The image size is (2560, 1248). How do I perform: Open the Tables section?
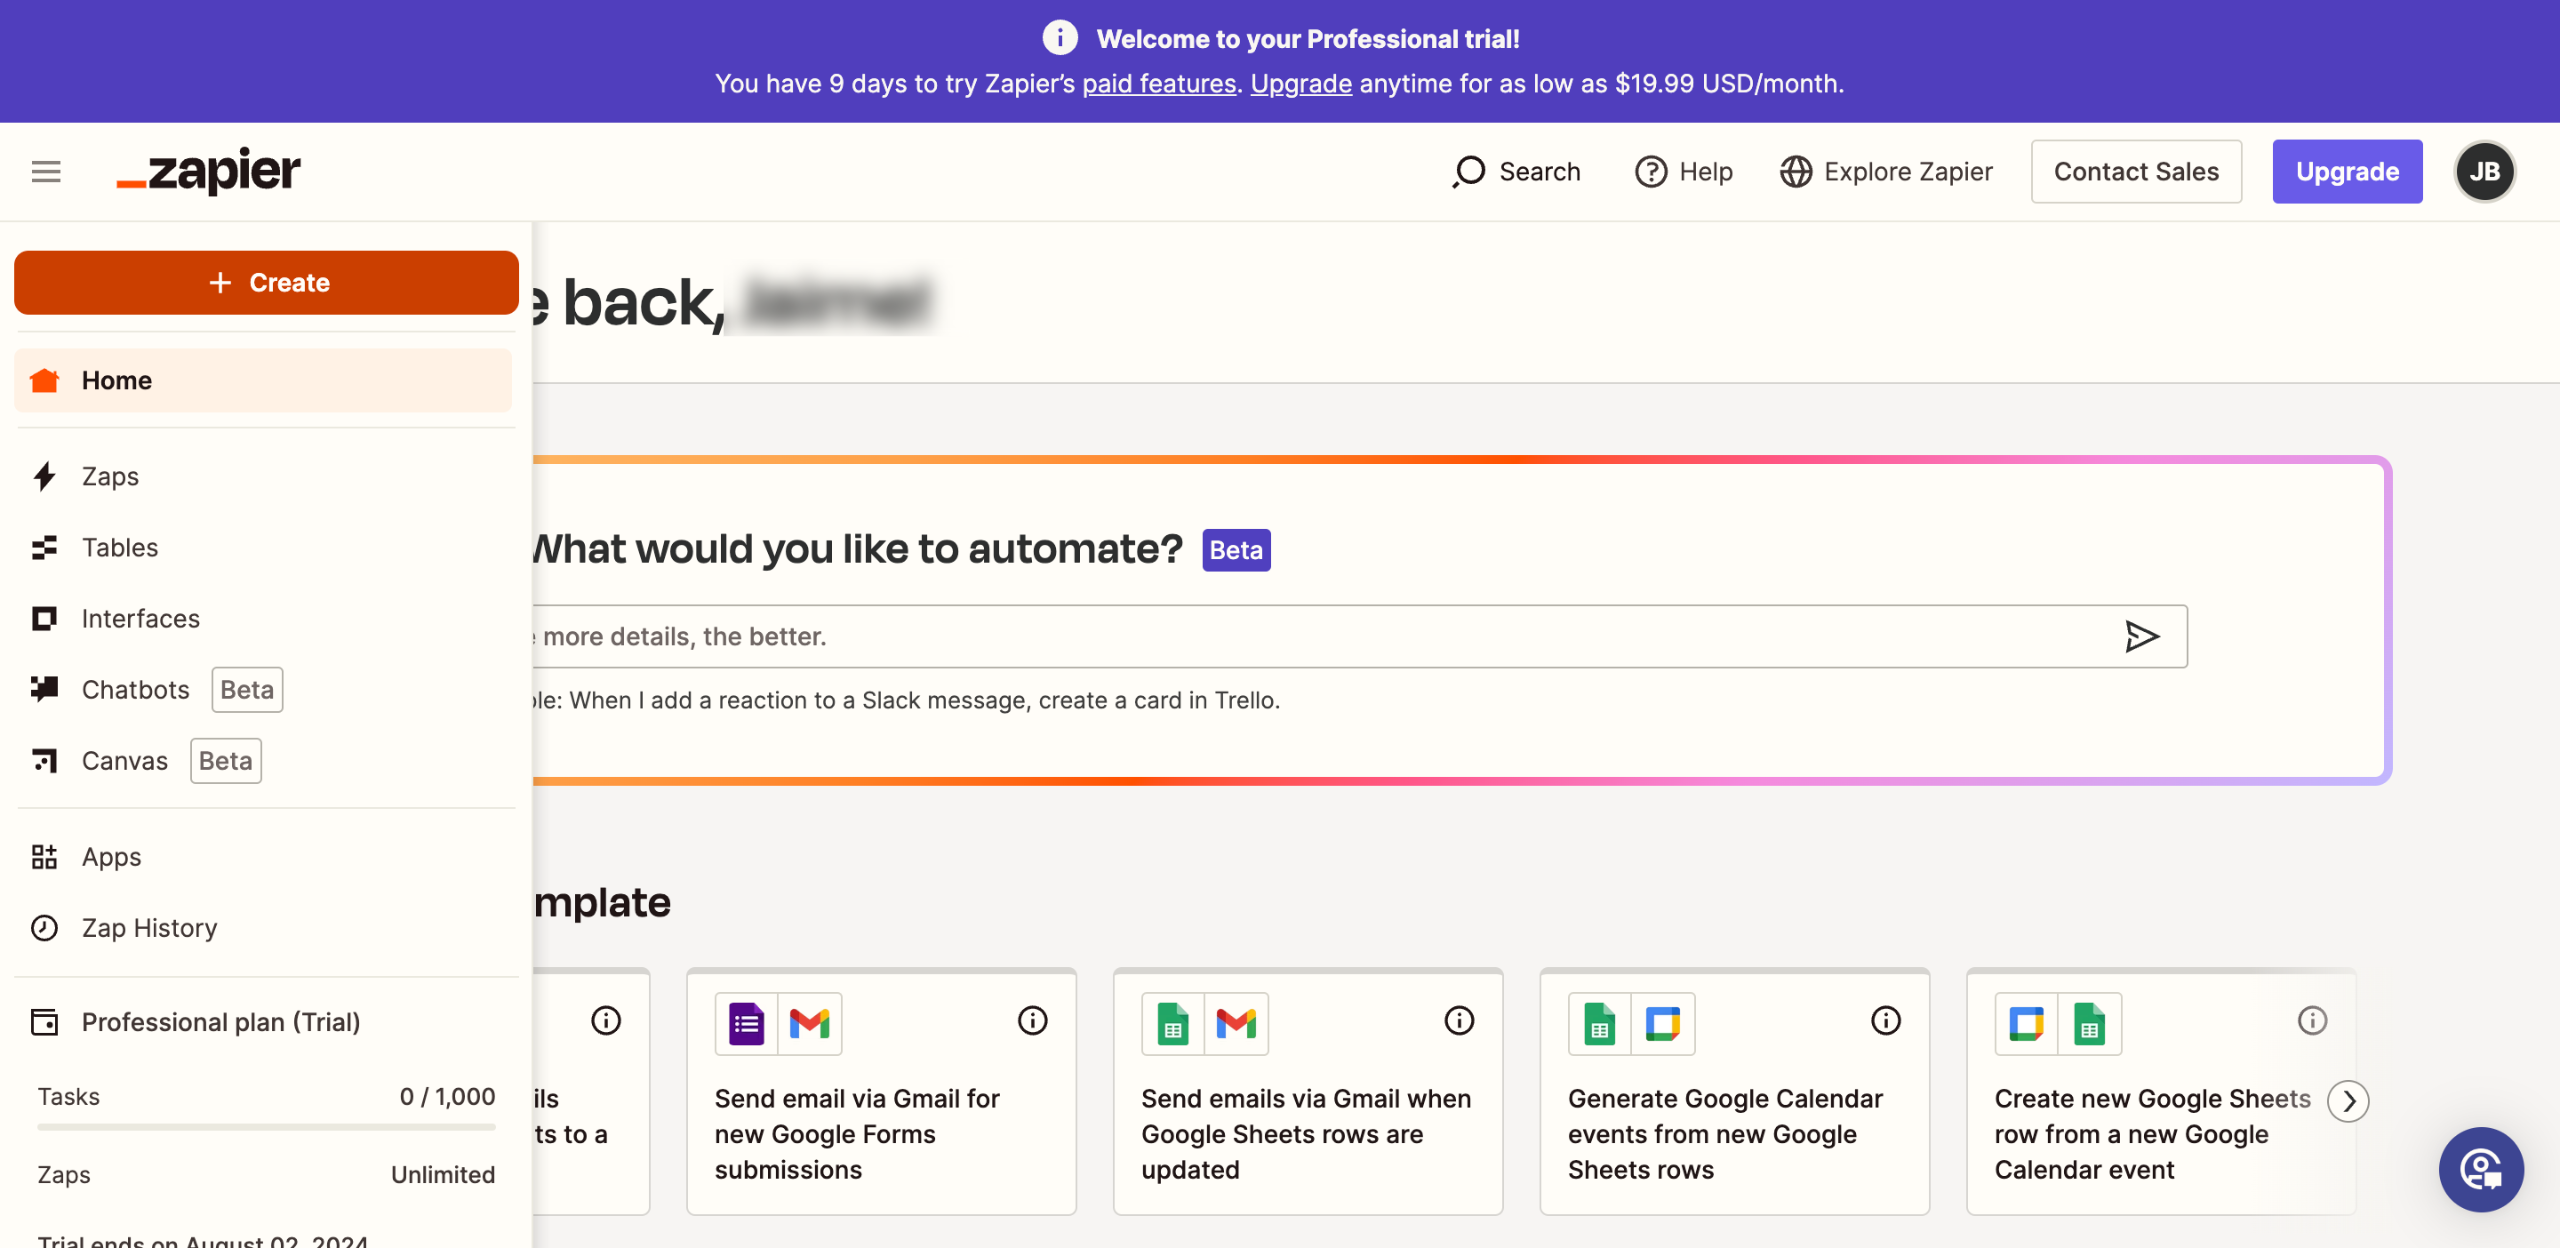119,548
